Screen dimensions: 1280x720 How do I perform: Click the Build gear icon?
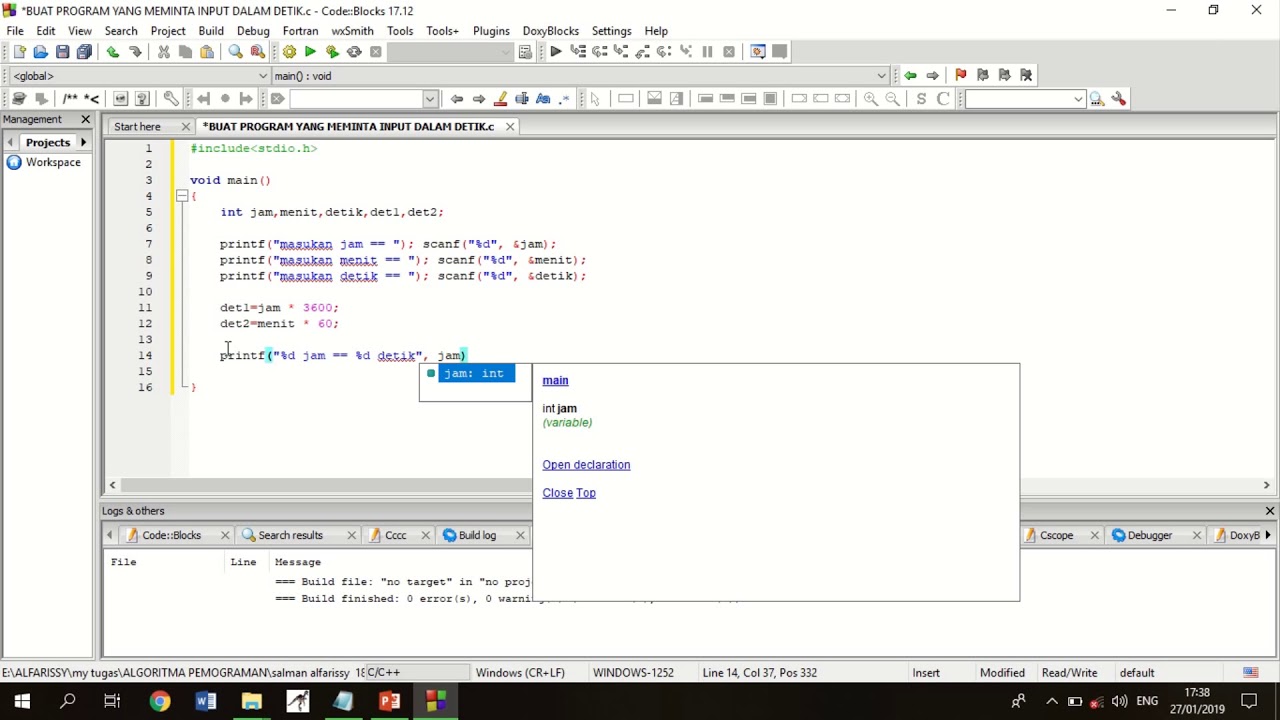click(x=289, y=52)
